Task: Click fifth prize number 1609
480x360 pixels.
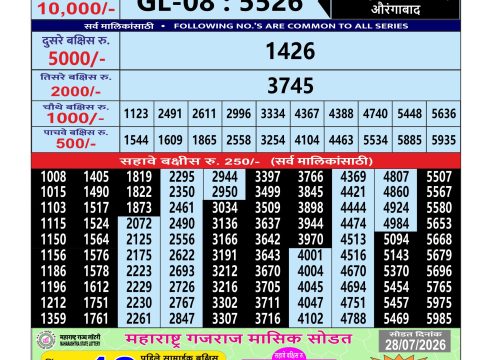Action: point(170,140)
